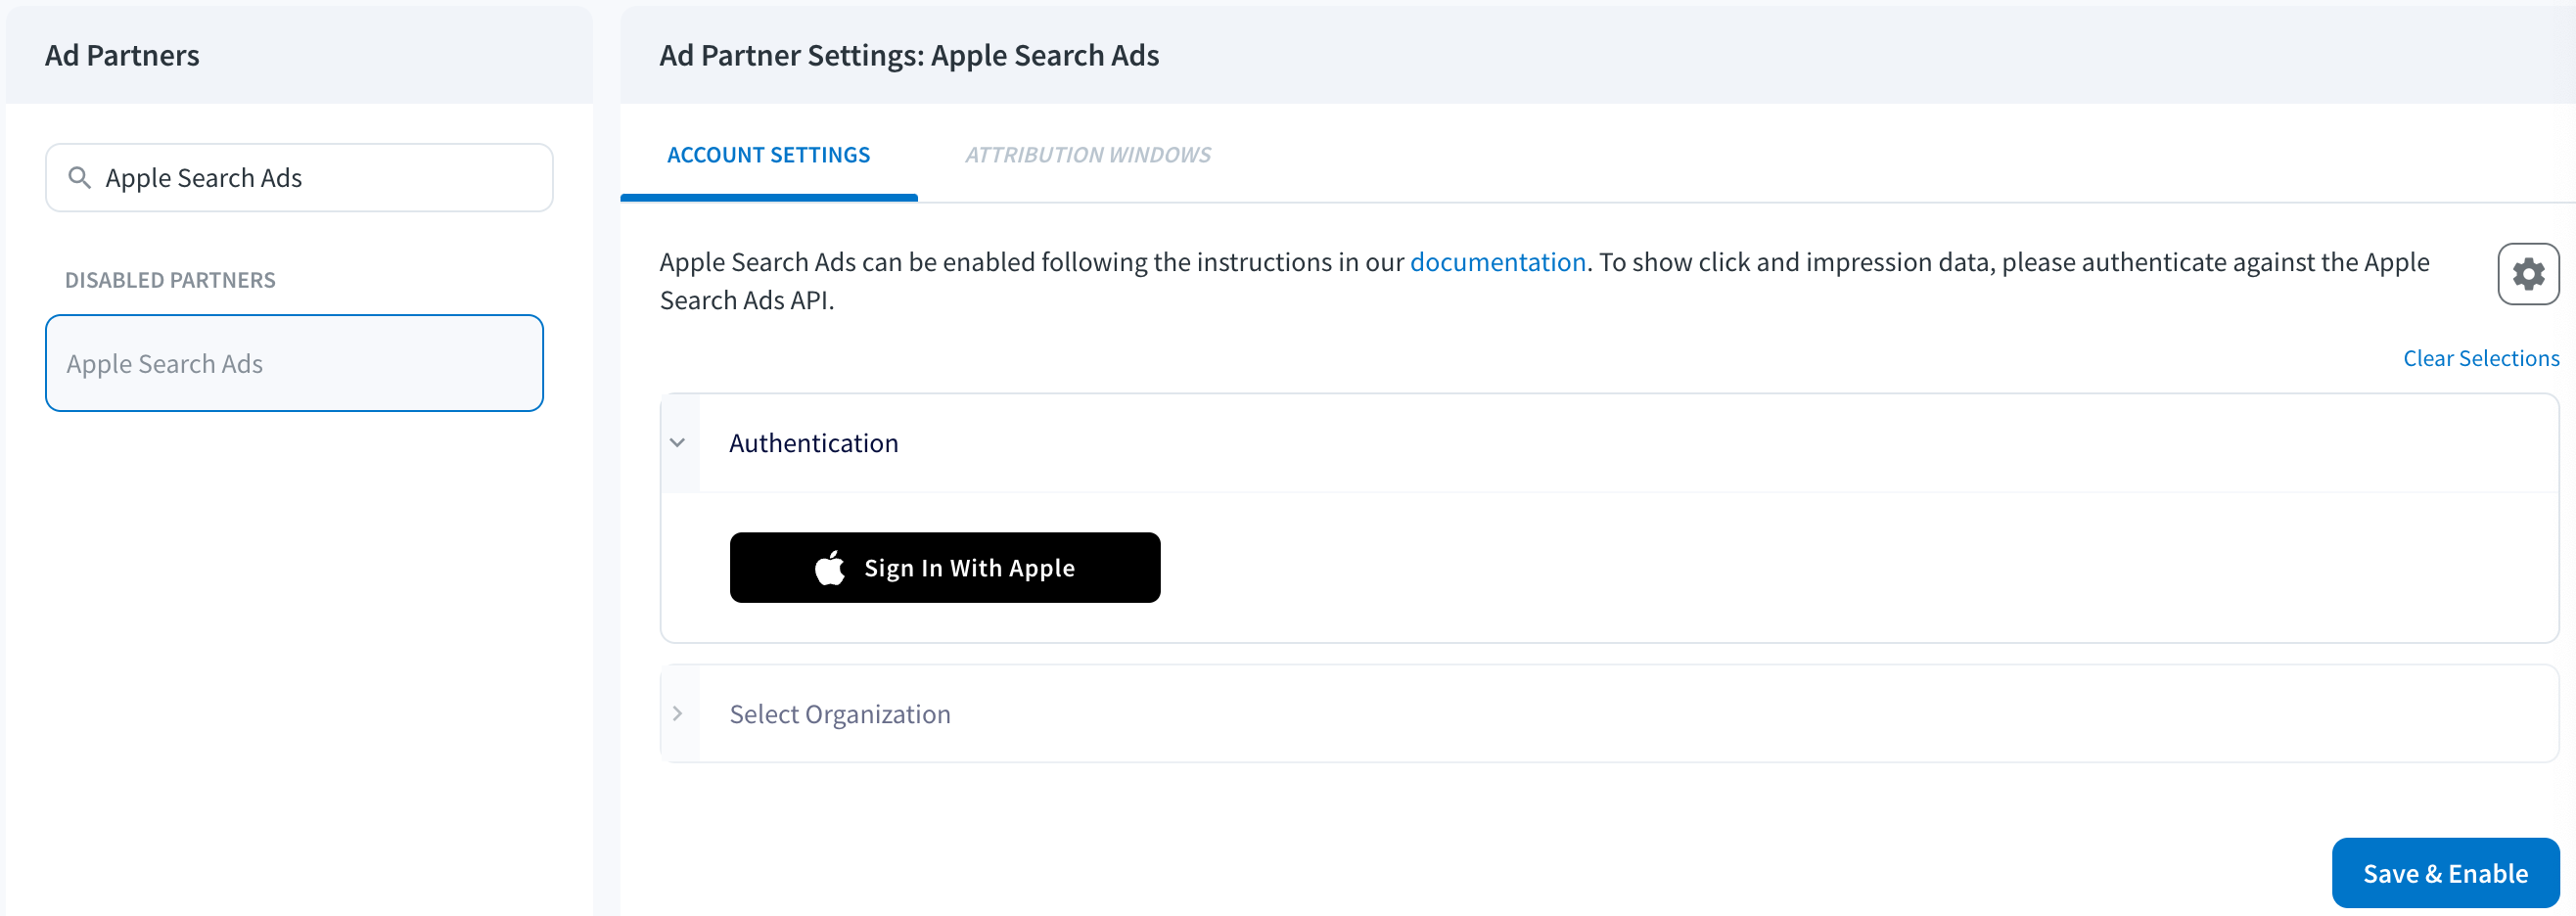The width and height of the screenshot is (2576, 916).
Task: Select Apple Search Ads disabled partner
Action: 294,363
